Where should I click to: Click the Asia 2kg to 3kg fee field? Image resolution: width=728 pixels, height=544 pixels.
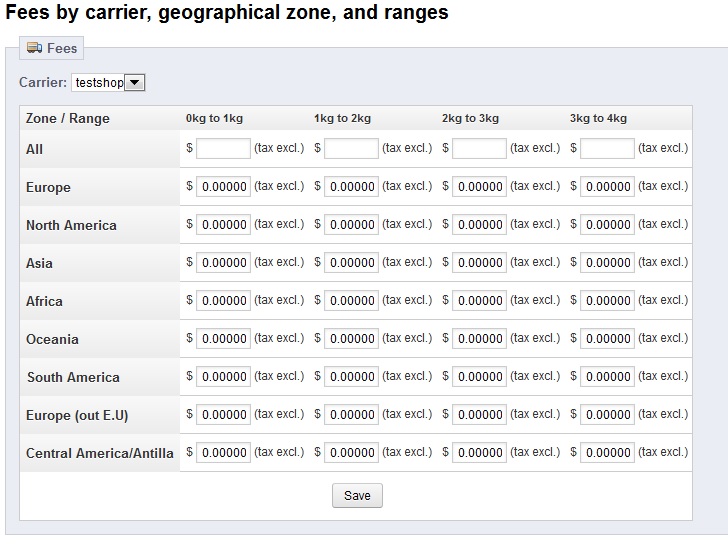point(479,263)
